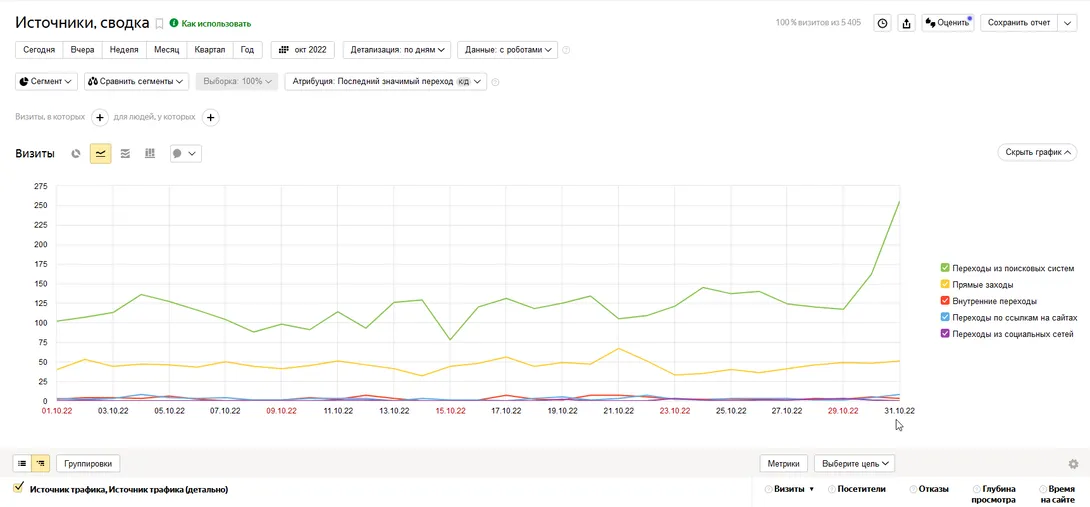Open 'Сравнить сегменты' dropdown
This screenshot has width=1090, height=507.
136,81
